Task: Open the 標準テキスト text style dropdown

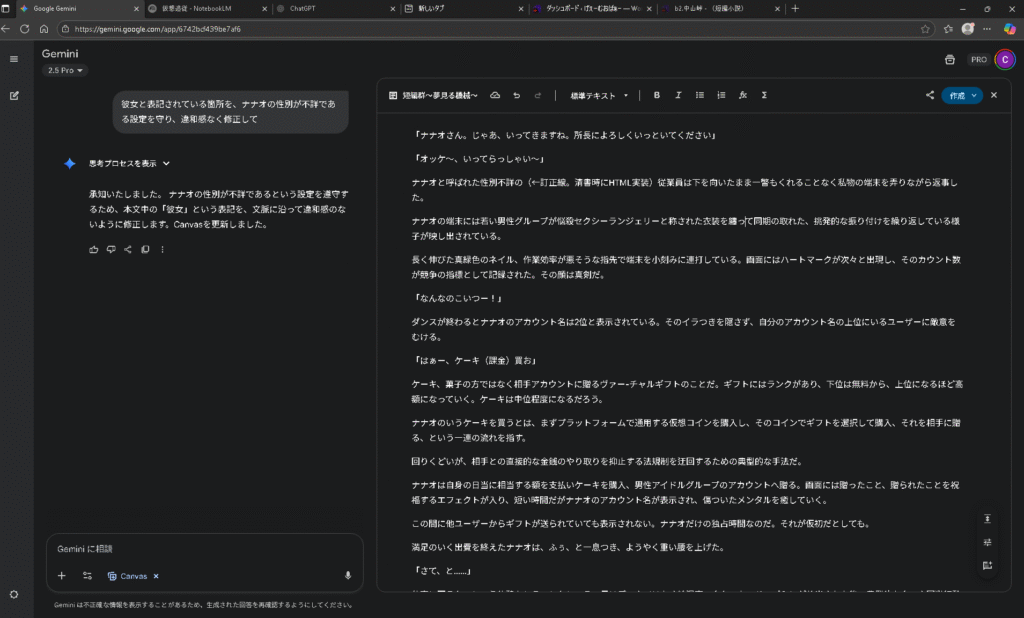Action: click(x=599, y=95)
